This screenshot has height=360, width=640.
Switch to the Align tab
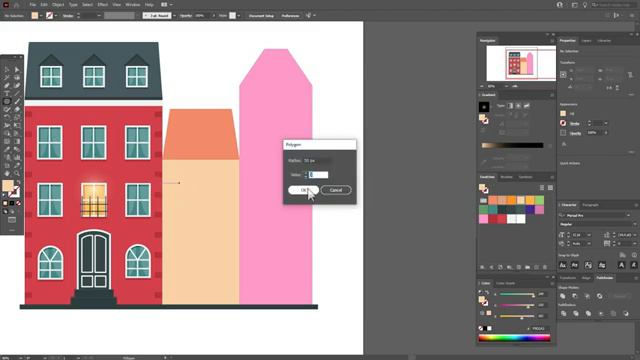(x=586, y=278)
